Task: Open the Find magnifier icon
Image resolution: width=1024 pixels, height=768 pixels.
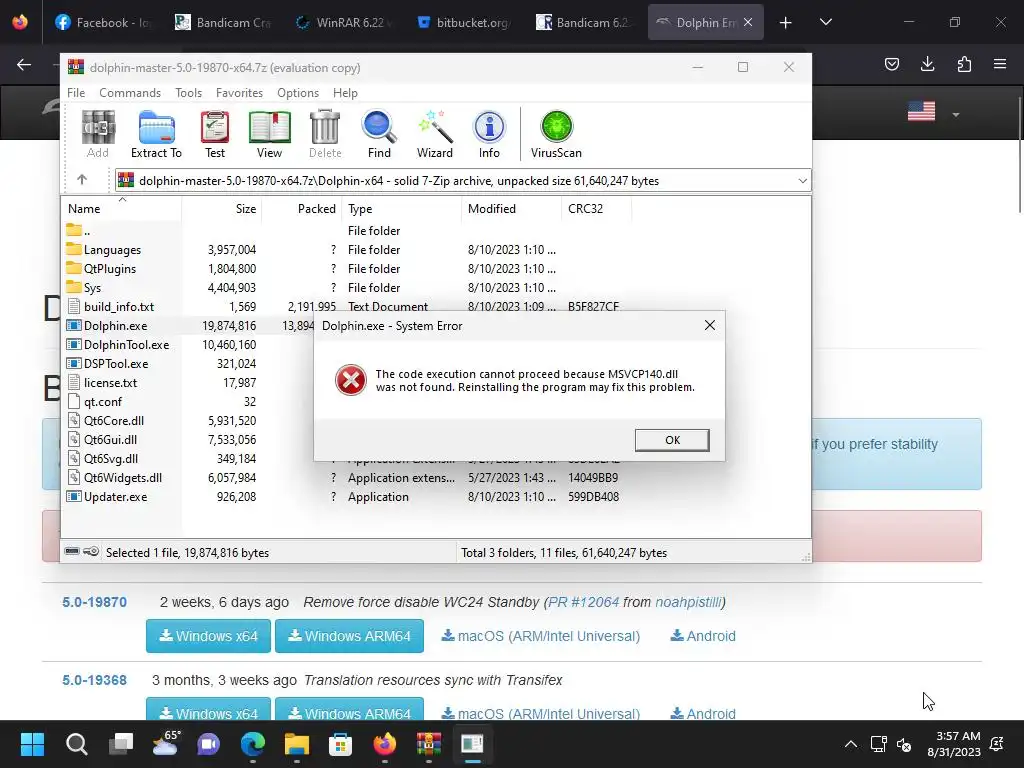Action: coord(379,134)
